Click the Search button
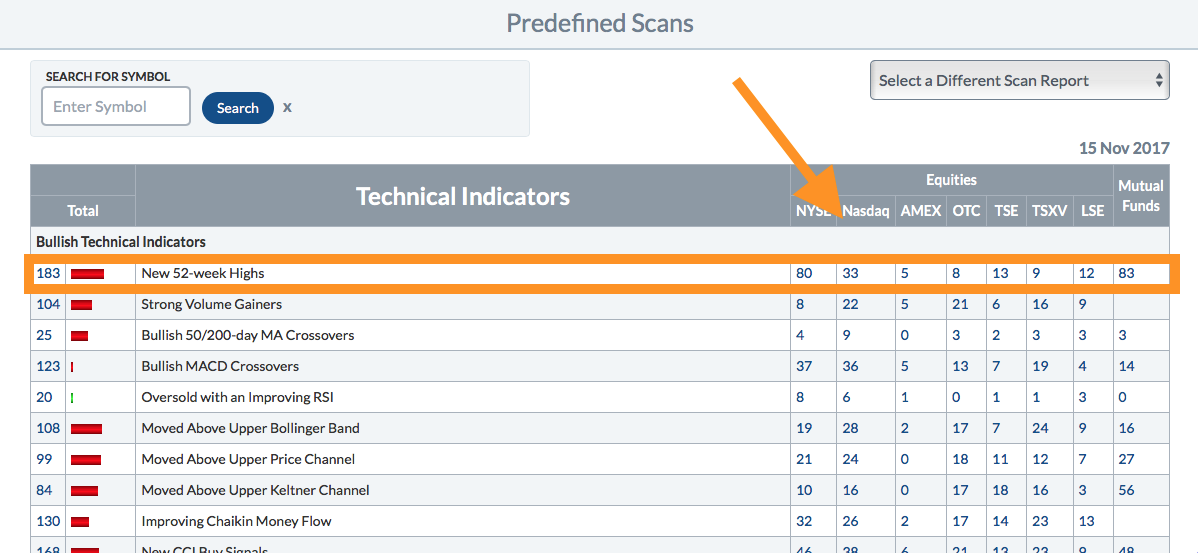The image size is (1198, 553). point(238,108)
